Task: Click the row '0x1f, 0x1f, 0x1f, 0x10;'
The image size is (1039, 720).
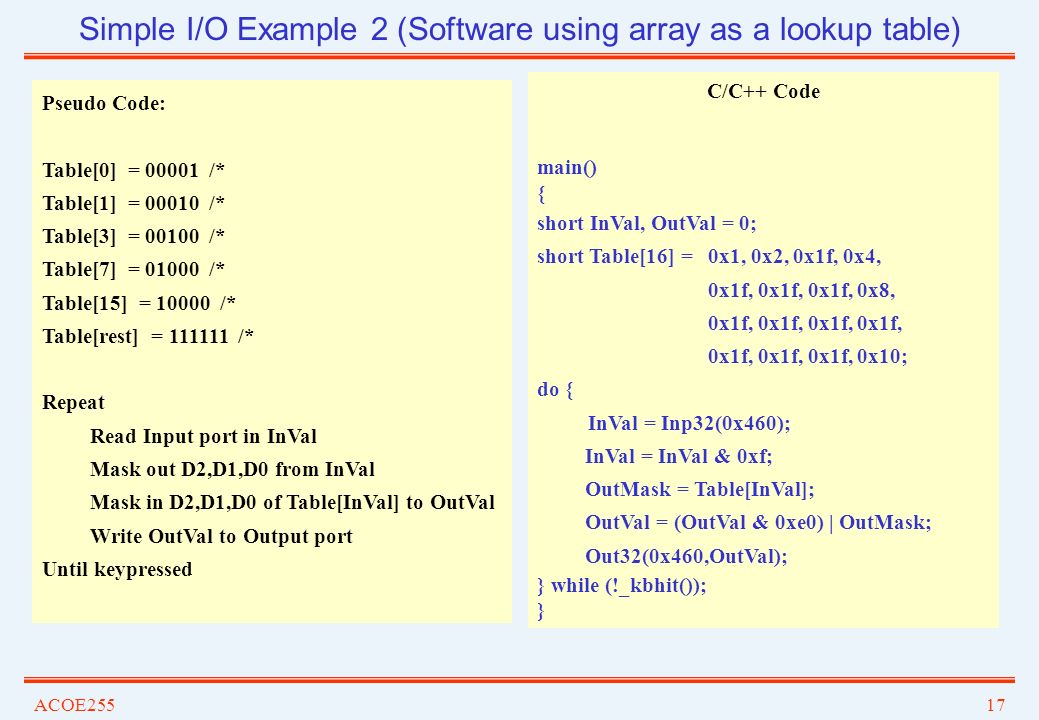Action: (x=808, y=356)
